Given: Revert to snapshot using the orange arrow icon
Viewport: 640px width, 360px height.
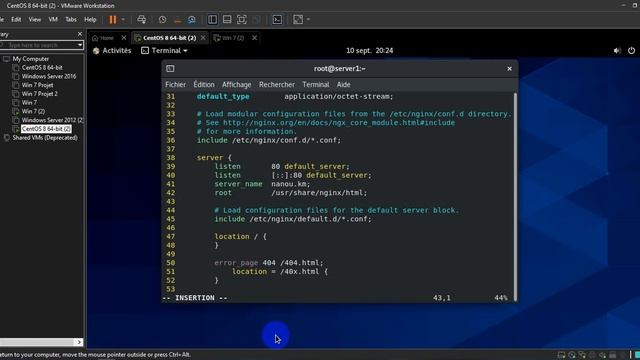Looking at the screenshot, I should pyautogui.click(x=177, y=20).
